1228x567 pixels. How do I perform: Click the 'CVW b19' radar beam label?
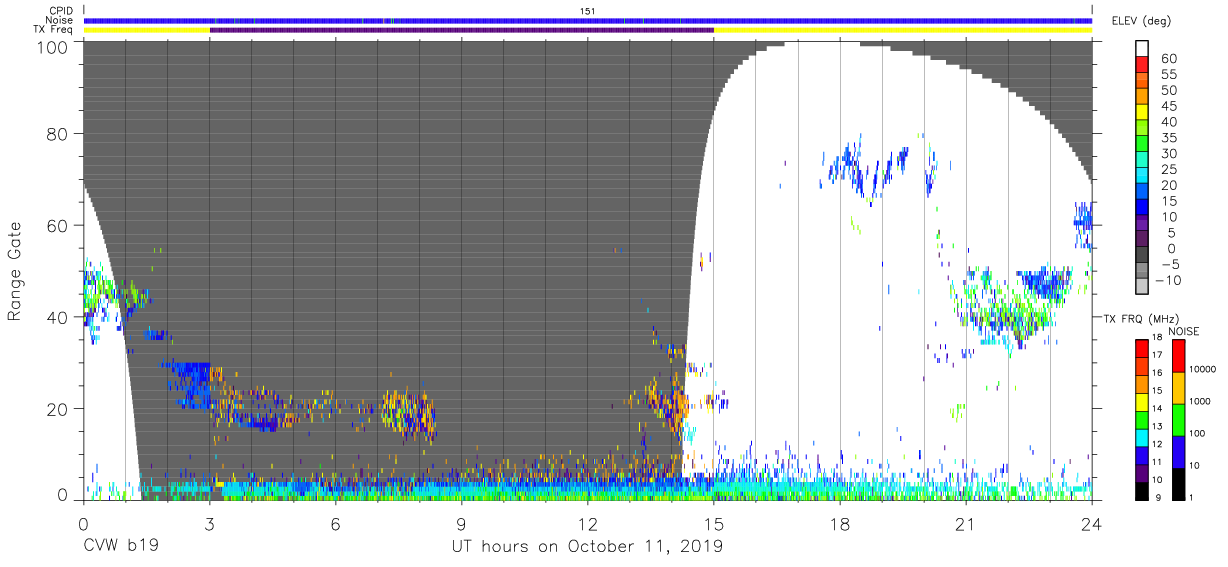[121, 547]
